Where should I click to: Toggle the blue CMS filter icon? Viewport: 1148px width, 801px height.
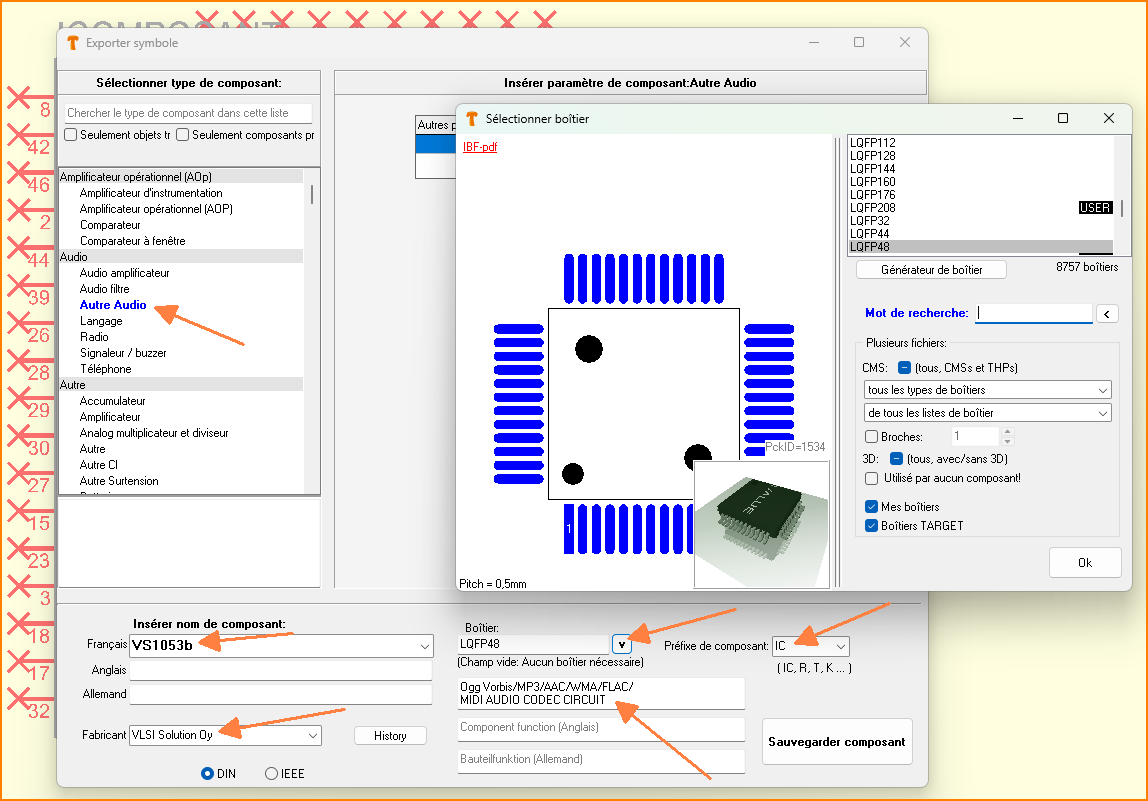903,368
